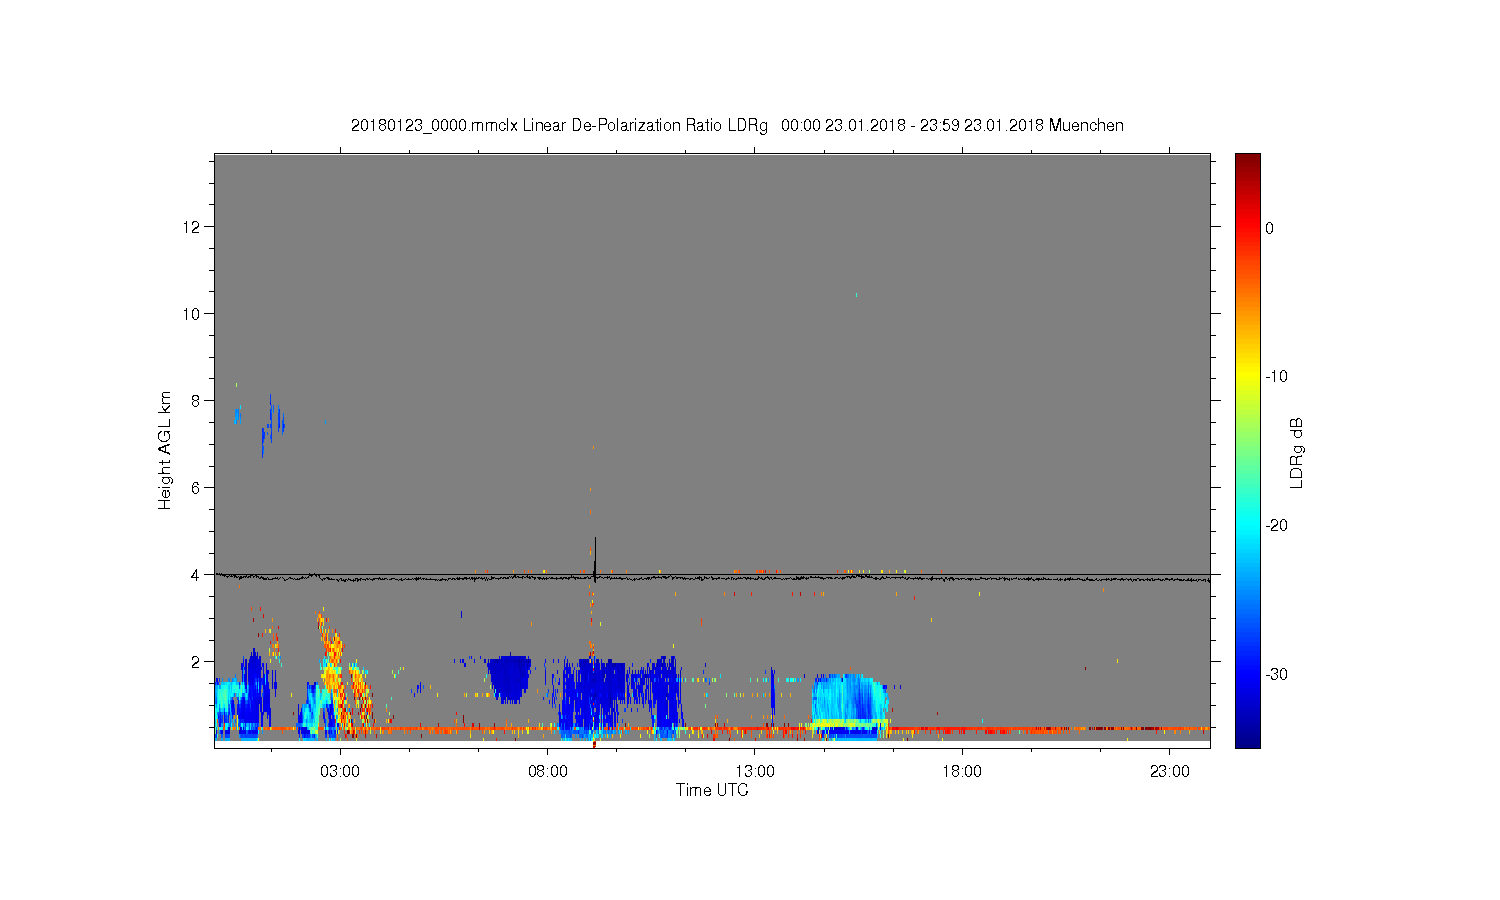Click the colorbar value -30
Image resolution: width=1500 pixels, height=900 pixels.
pos(1276,675)
